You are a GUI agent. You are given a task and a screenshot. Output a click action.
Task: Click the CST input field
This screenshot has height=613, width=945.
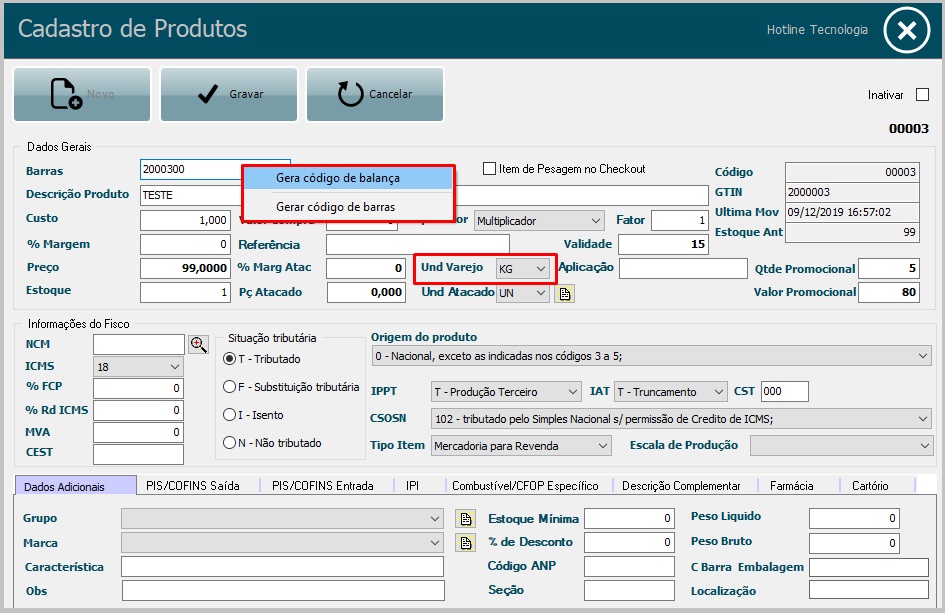[x=785, y=392]
